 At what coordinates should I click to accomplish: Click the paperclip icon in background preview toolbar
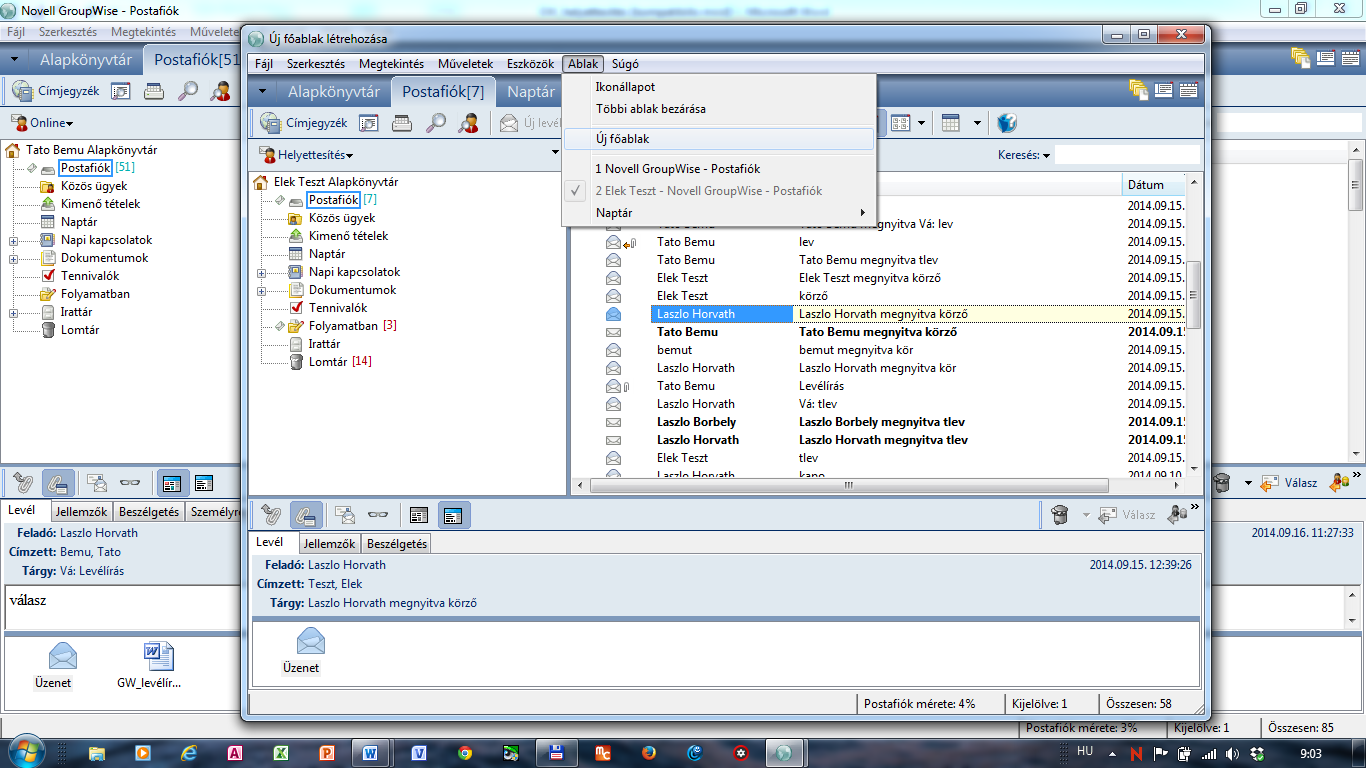click(x=24, y=483)
